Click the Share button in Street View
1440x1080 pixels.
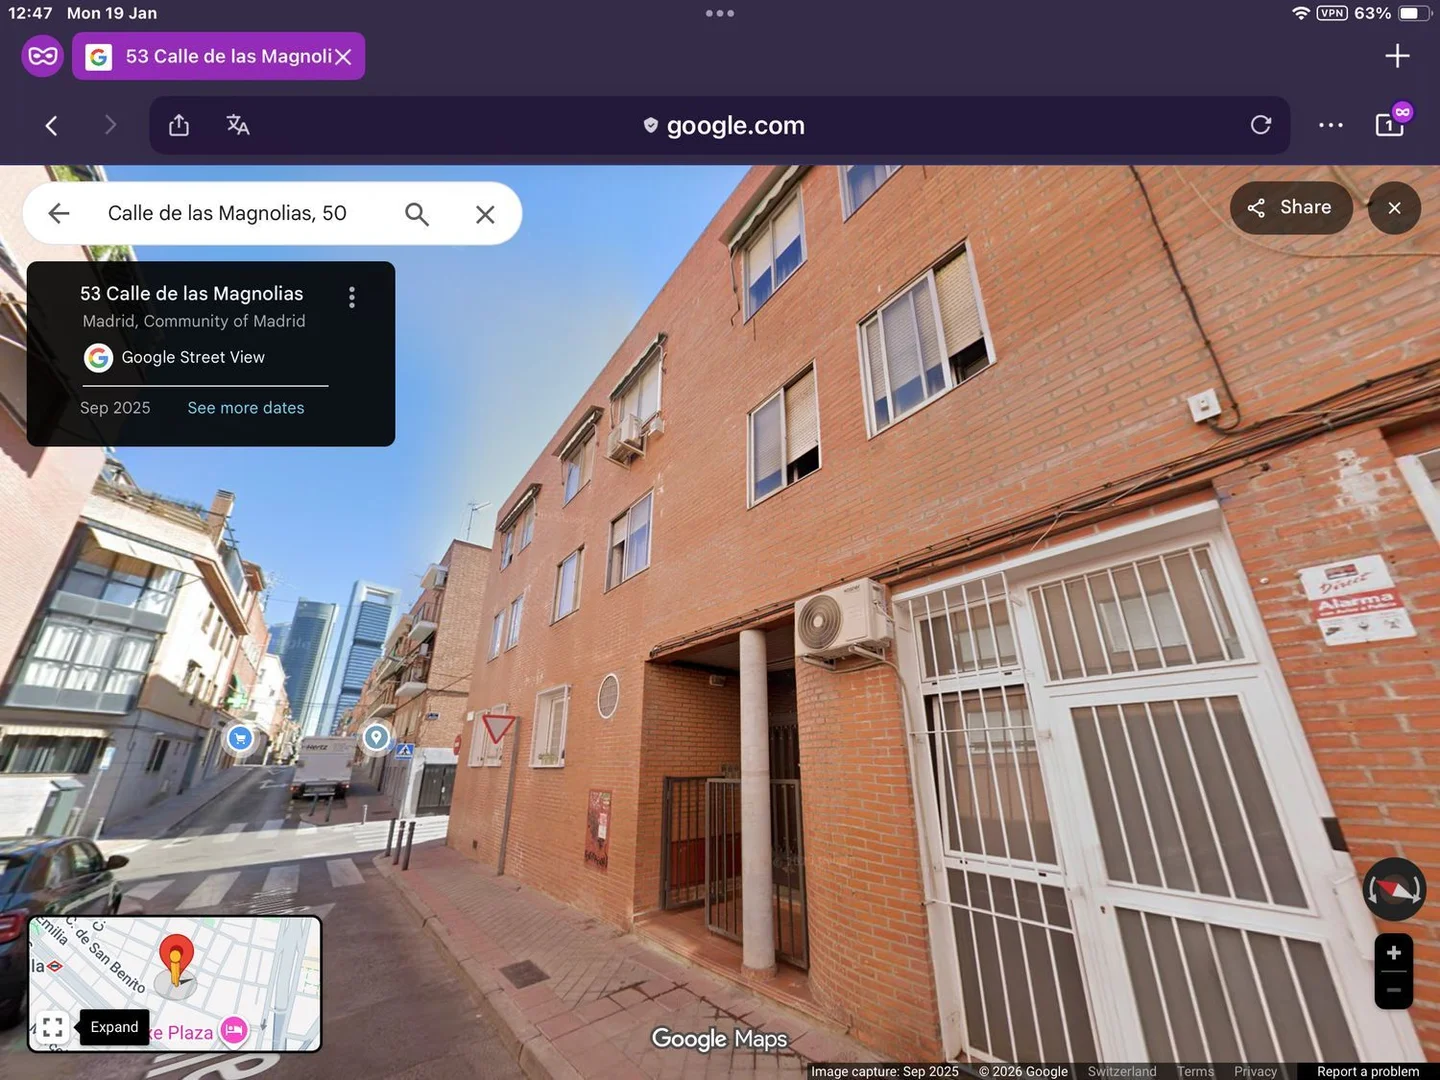click(x=1290, y=207)
